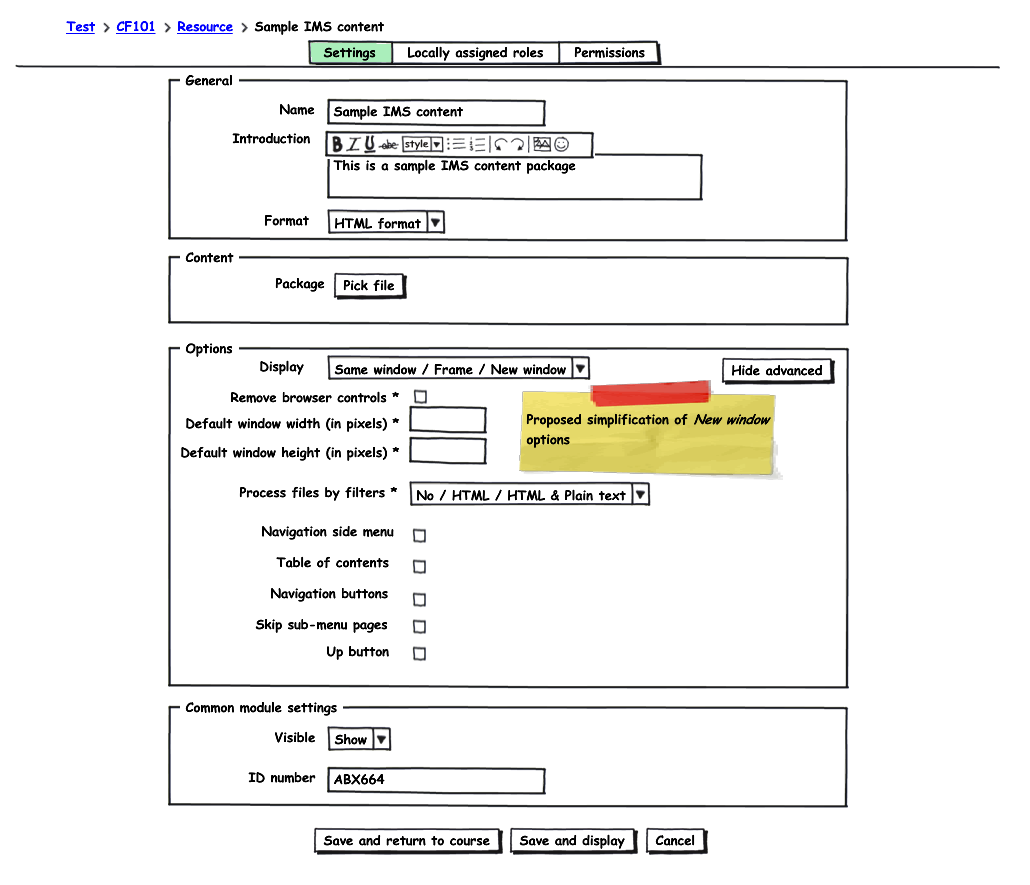Focus the Default window height field
This screenshot has width=1030, height=885.
448,451
